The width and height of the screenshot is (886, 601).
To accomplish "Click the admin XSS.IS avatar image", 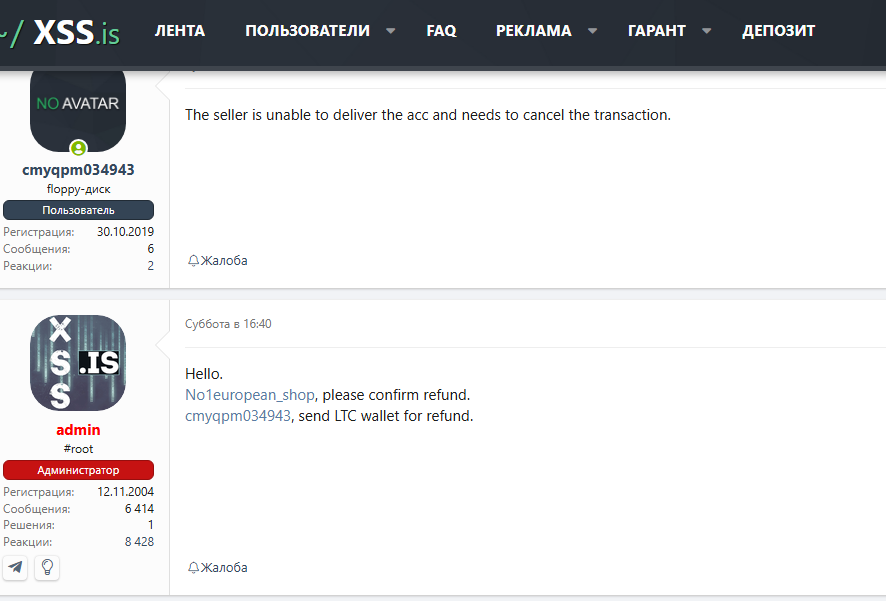I will pyautogui.click(x=78, y=363).
